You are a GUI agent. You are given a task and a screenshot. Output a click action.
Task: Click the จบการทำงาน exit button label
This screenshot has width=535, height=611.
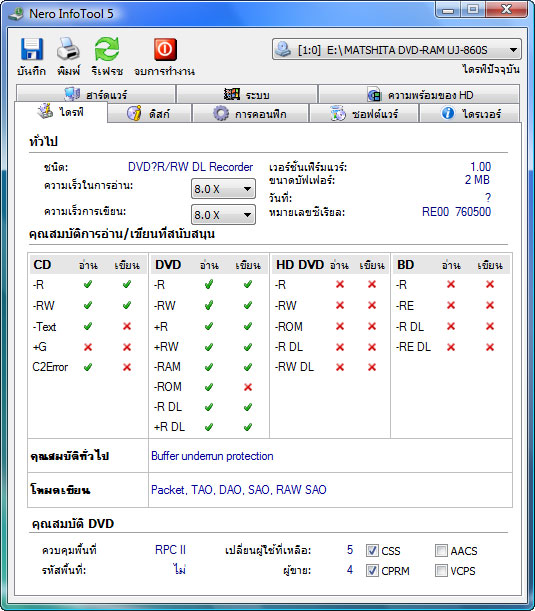click(164, 71)
